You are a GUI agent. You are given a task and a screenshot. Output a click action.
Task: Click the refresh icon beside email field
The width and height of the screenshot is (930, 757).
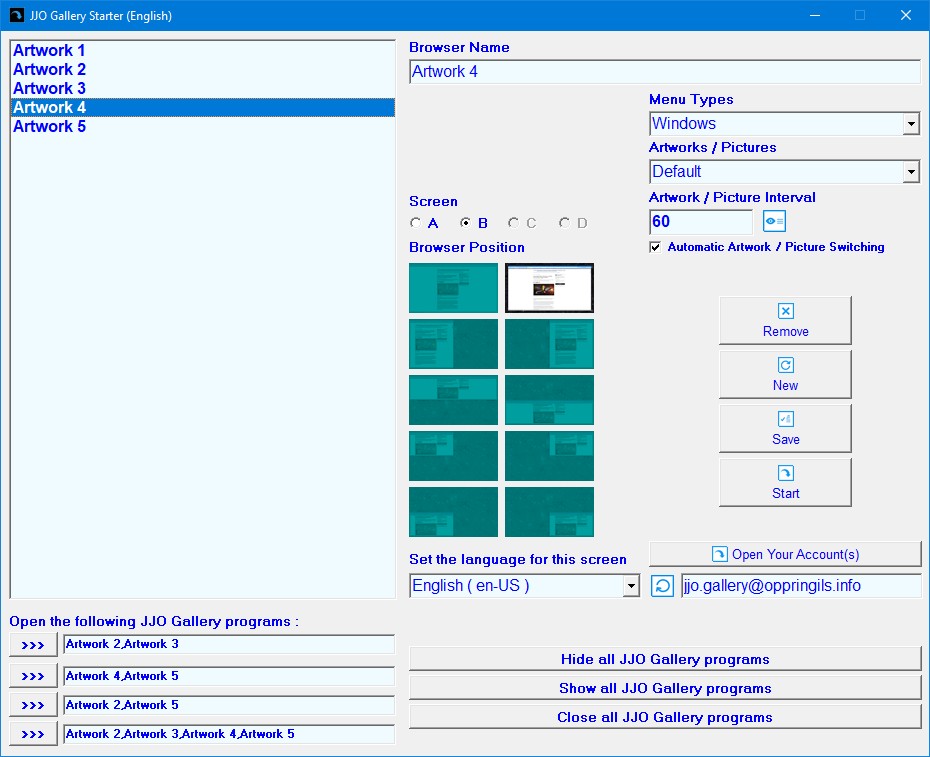(662, 586)
